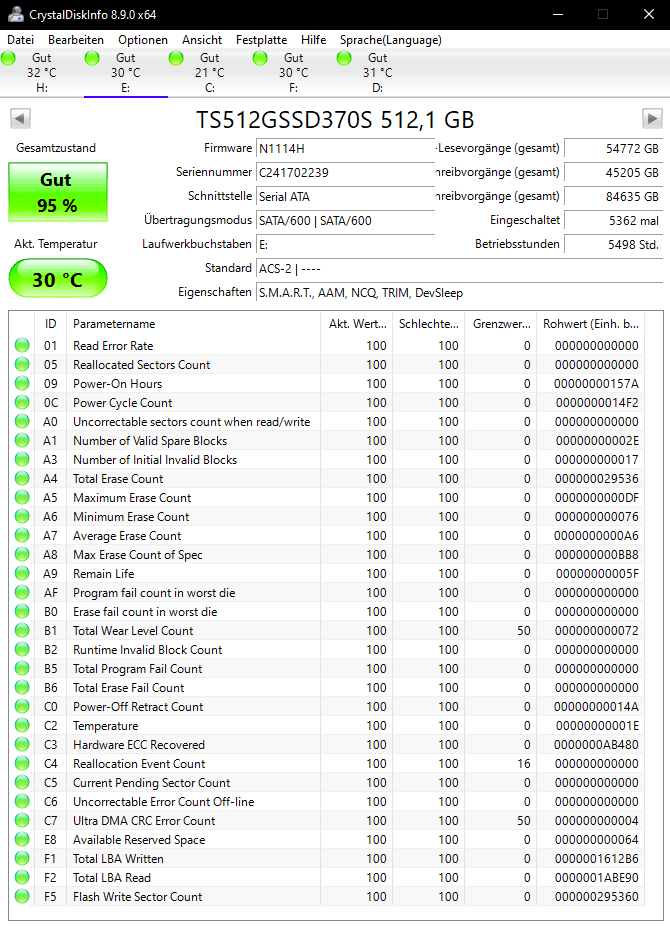Click the ID column header
This screenshot has width=670, height=927.
click(x=50, y=323)
